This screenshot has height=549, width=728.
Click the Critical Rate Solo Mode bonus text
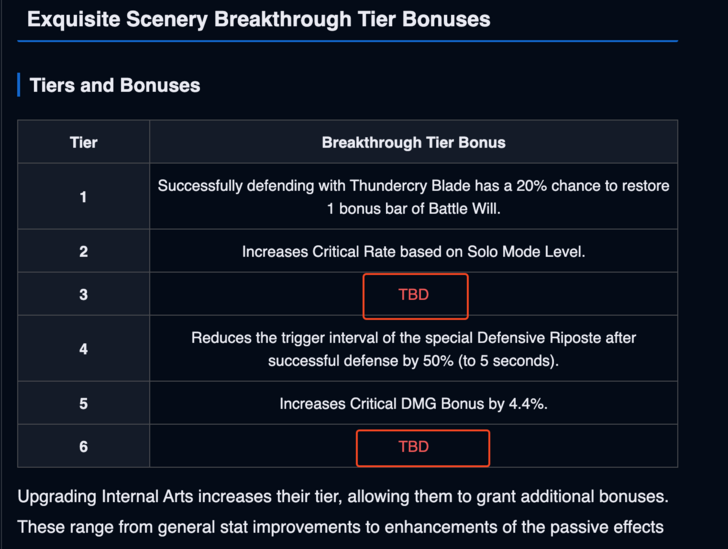pyautogui.click(x=413, y=252)
